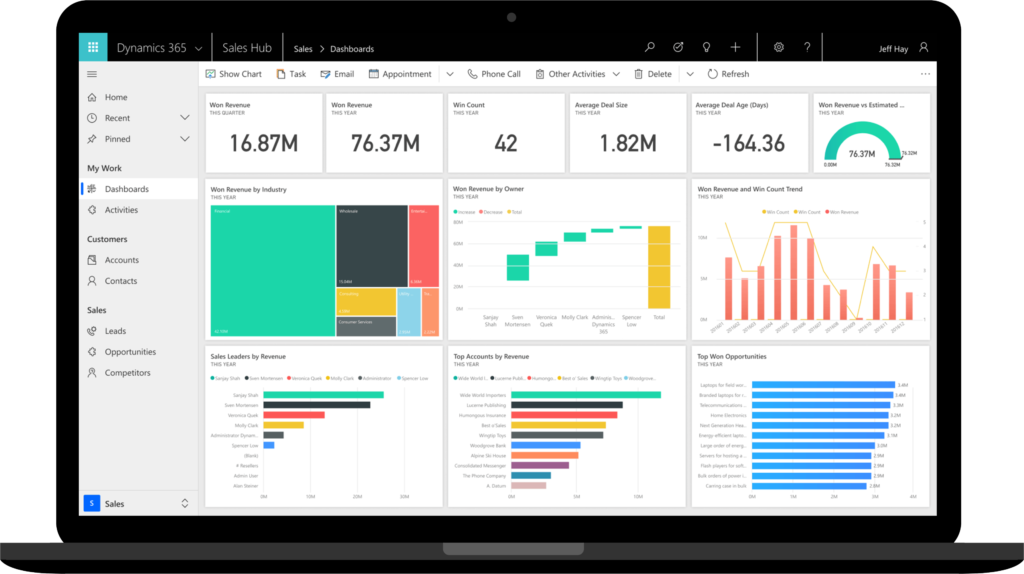Click the Win Count 42 value
The width and height of the screenshot is (1024, 574).
pos(506,143)
